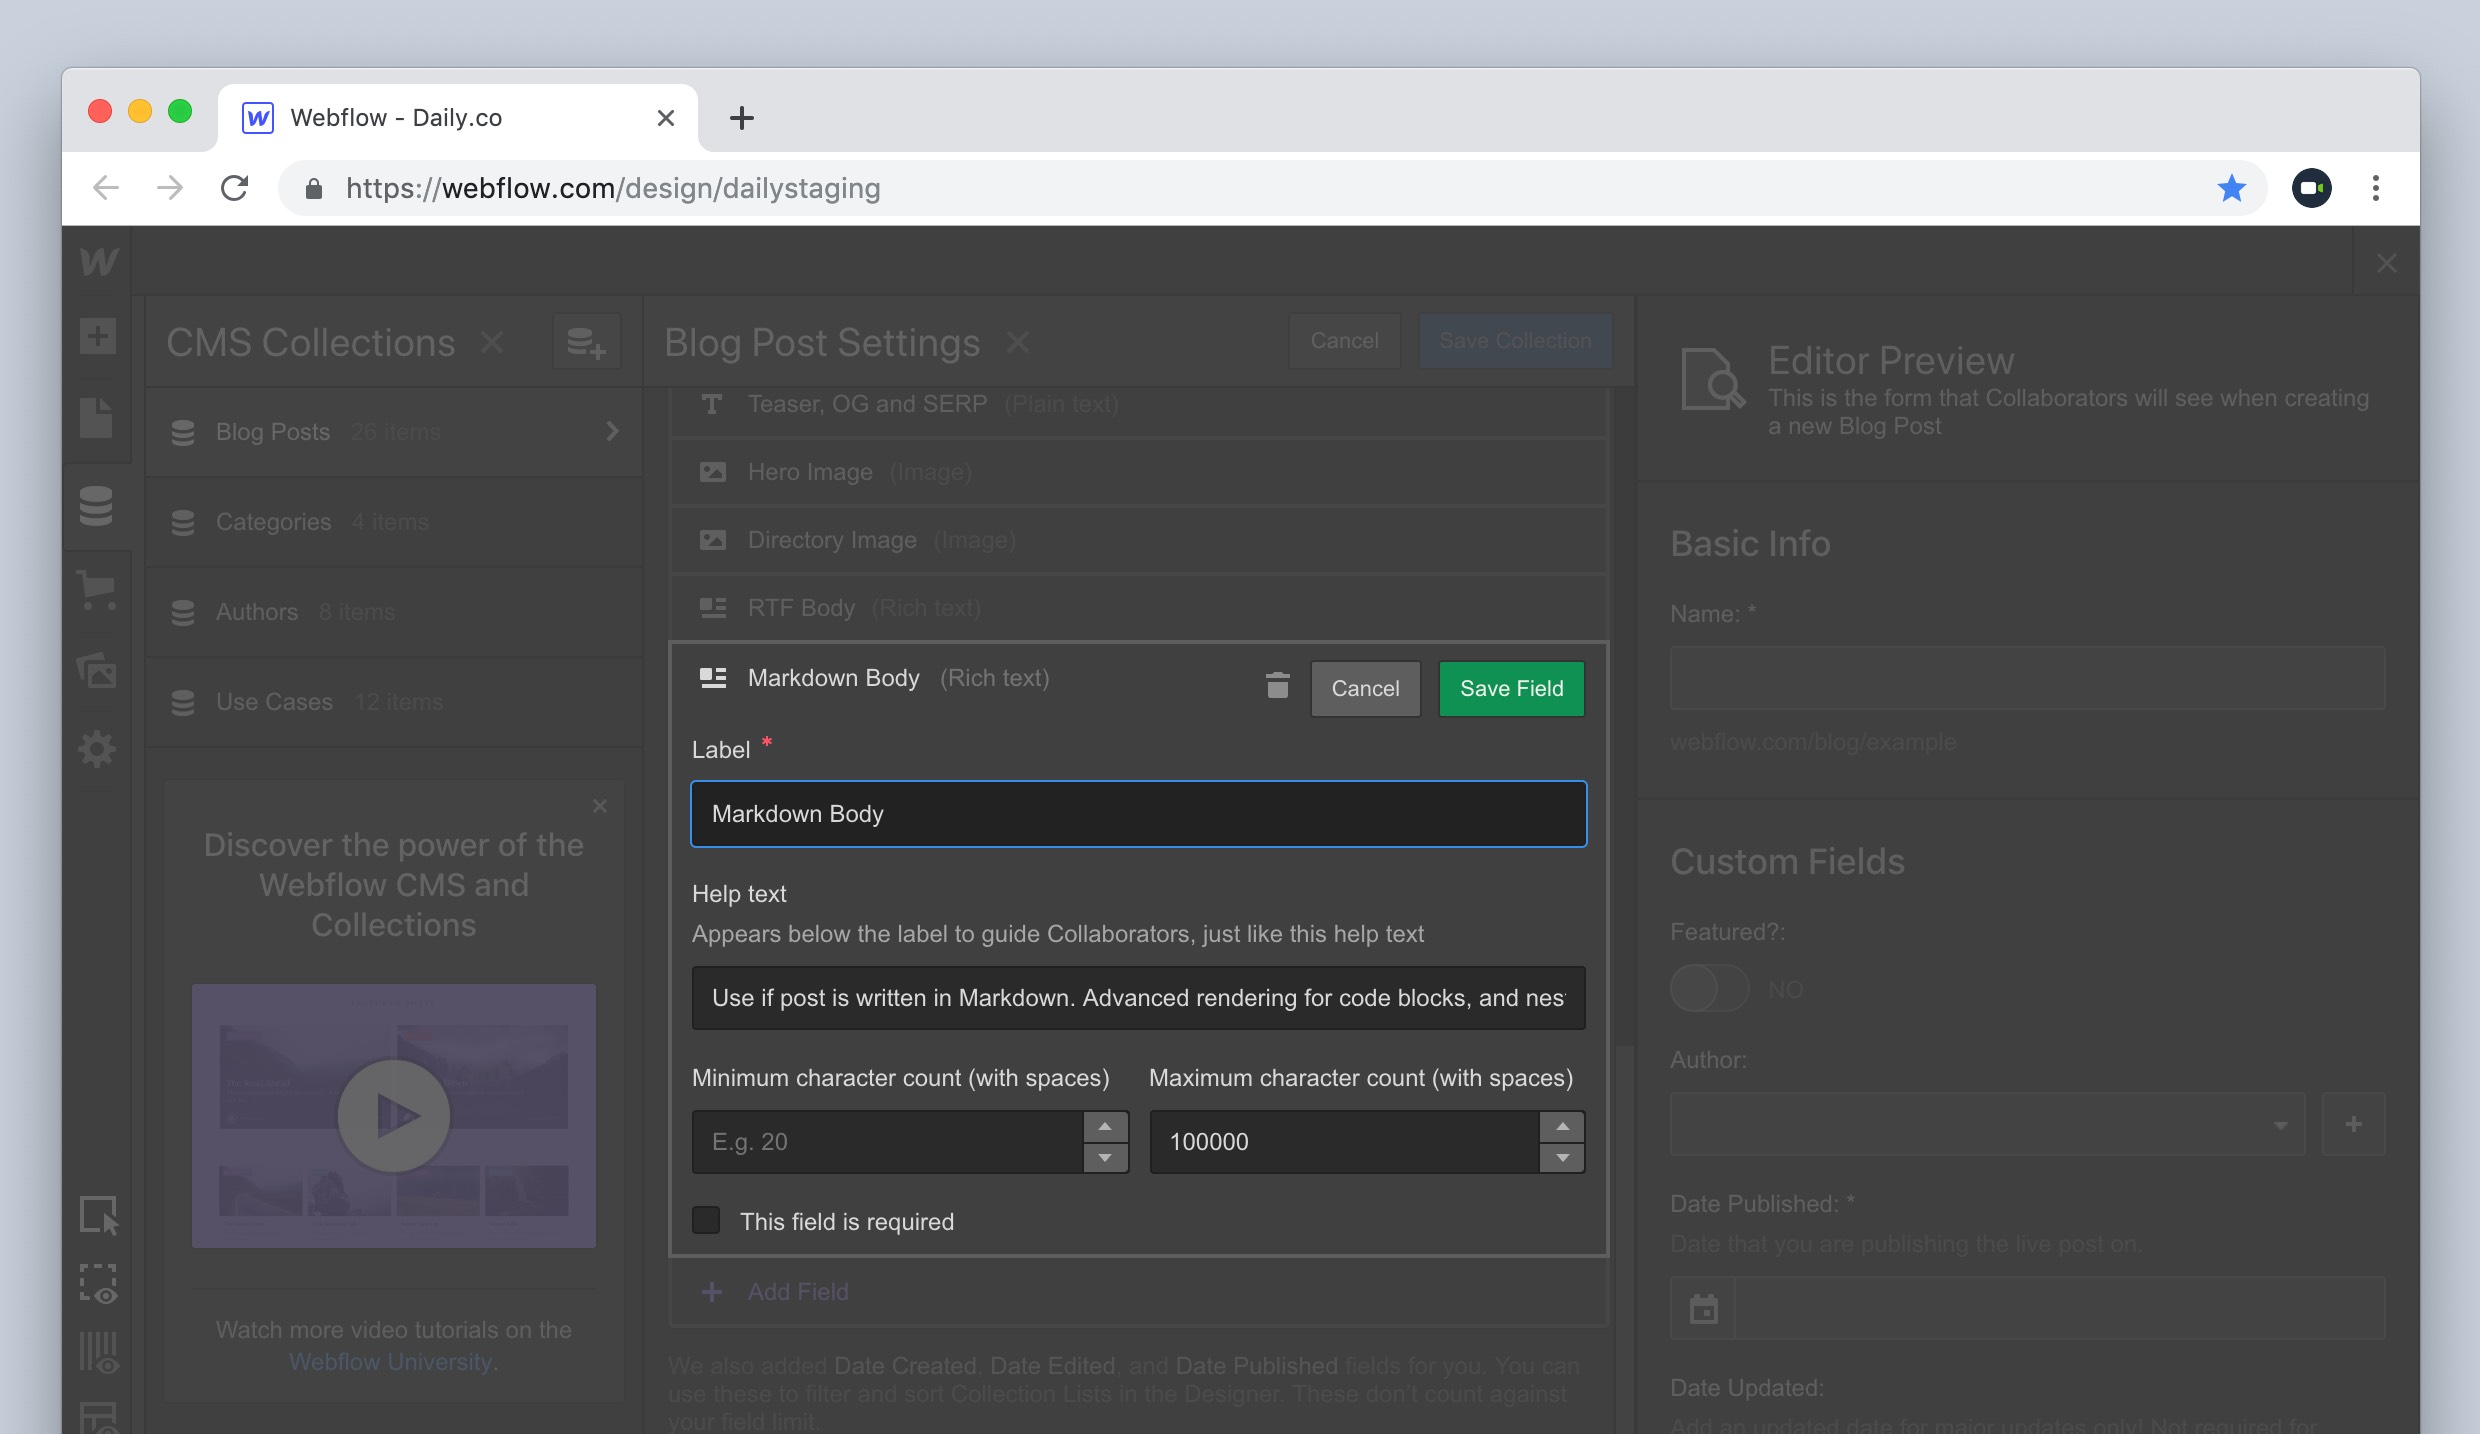Expand Blog Posts collection chevron
Image resolution: width=2480 pixels, height=1434 pixels.
pyautogui.click(x=612, y=431)
